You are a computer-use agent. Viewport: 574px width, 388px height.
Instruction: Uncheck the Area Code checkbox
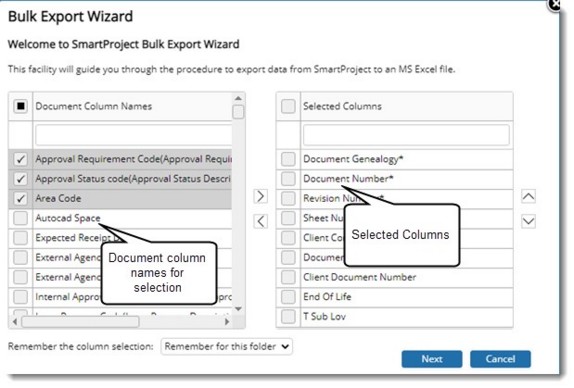tap(20, 198)
